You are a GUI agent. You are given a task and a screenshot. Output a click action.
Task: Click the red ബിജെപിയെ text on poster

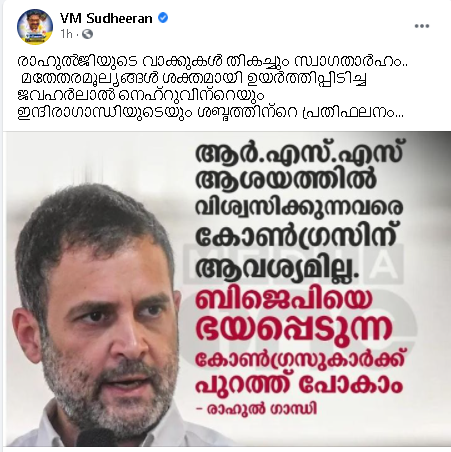click(283, 300)
